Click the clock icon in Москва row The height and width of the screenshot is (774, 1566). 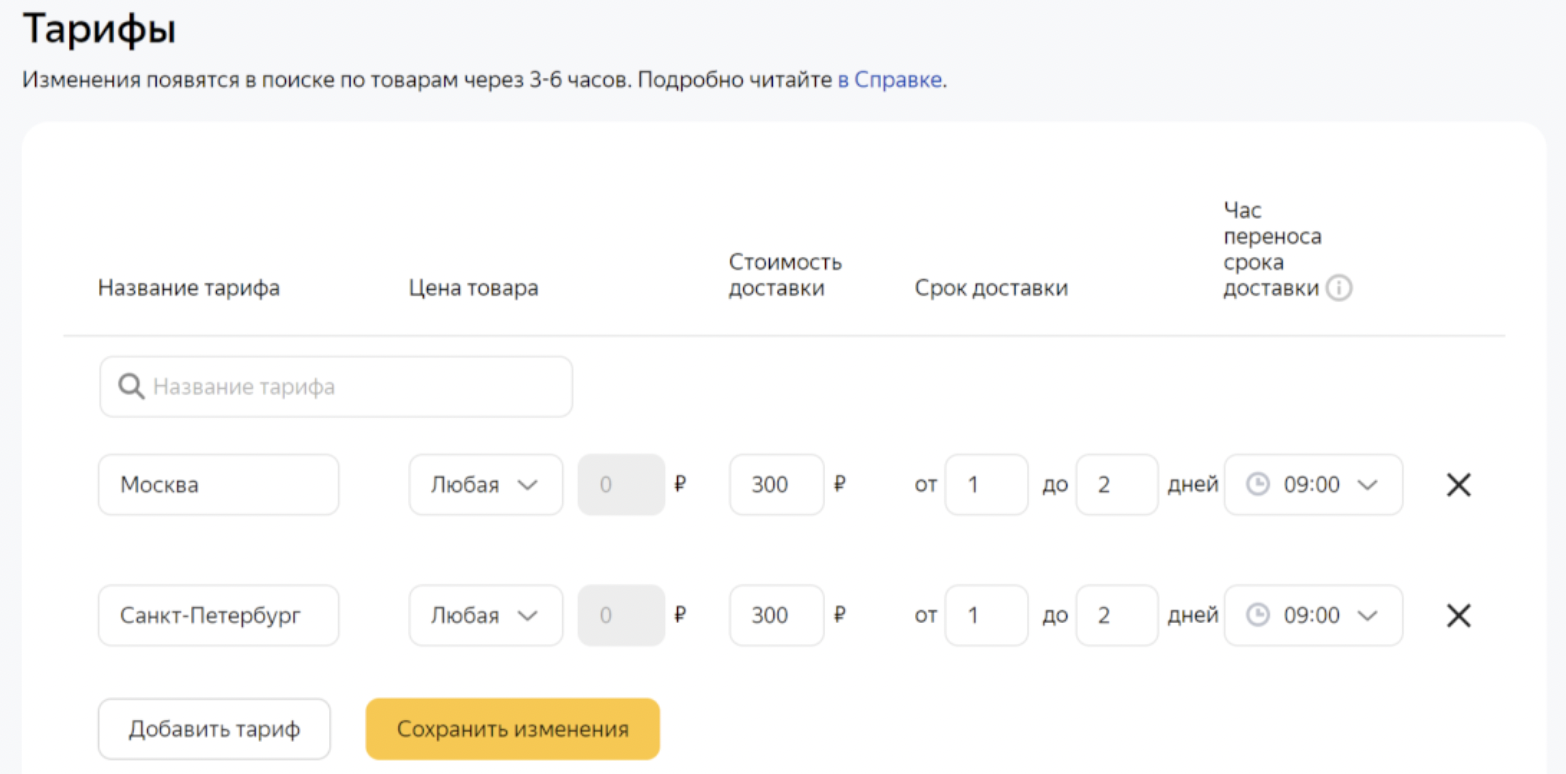pos(1257,485)
